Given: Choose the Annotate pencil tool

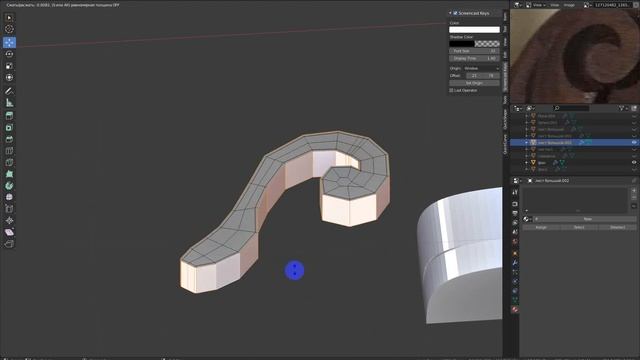Looking at the screenshot, I should pyautogui.click(x=9, y=91).
